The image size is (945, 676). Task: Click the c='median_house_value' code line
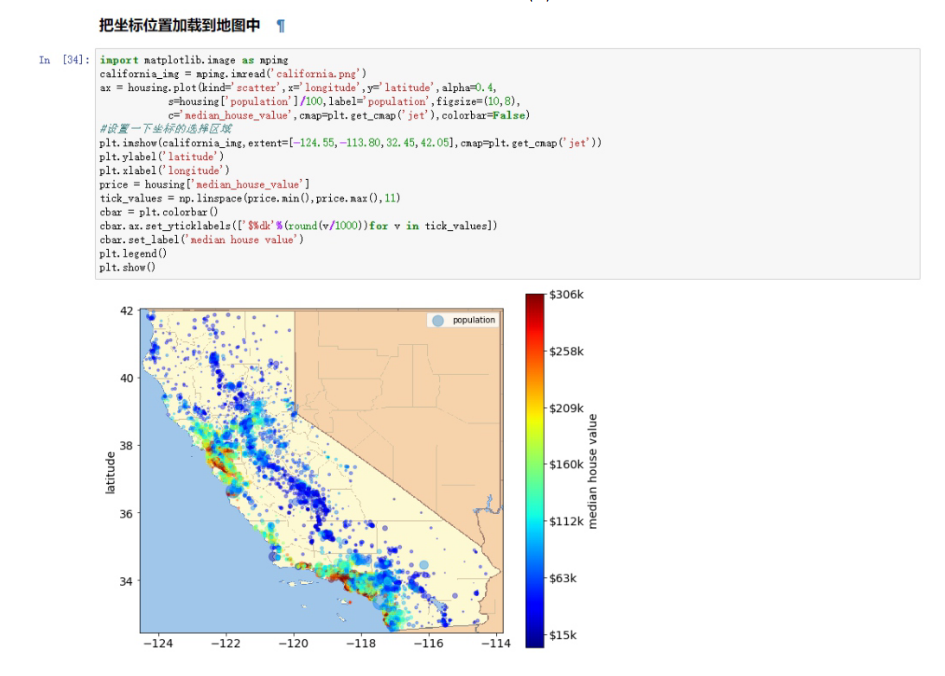coord(349,116)
